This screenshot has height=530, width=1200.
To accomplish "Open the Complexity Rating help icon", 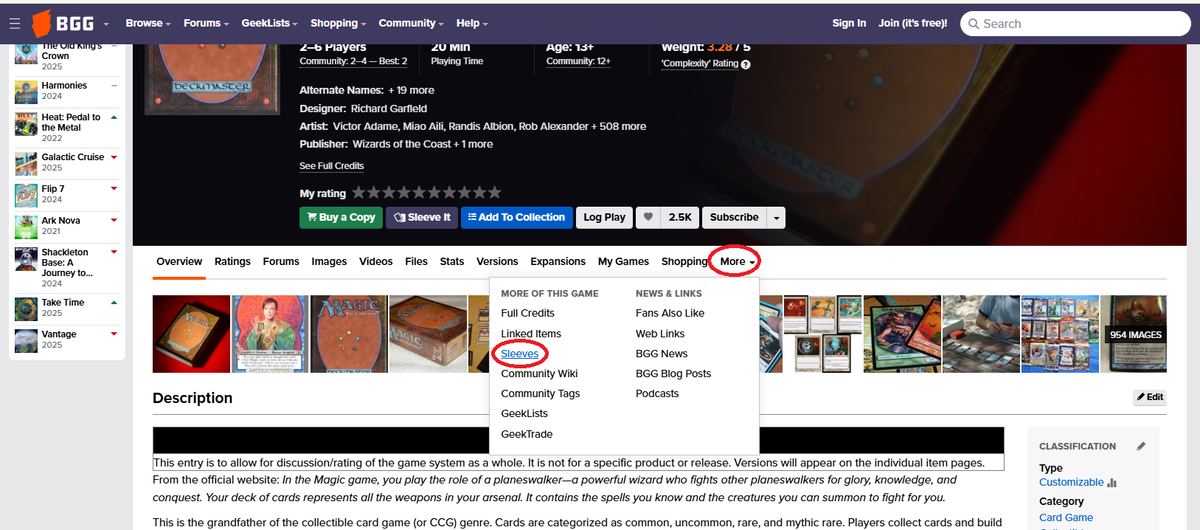I will [x=746, y=64].
